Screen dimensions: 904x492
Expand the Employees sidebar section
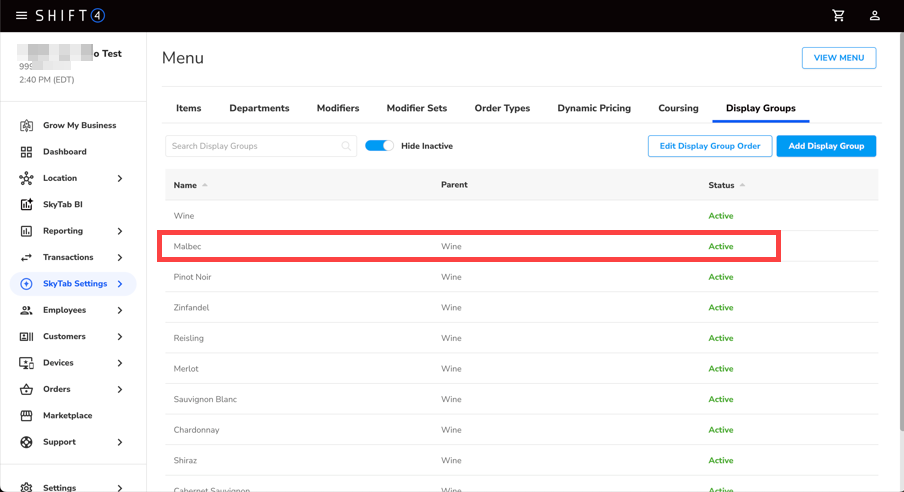pyautogui.click(x=120, y=310)
